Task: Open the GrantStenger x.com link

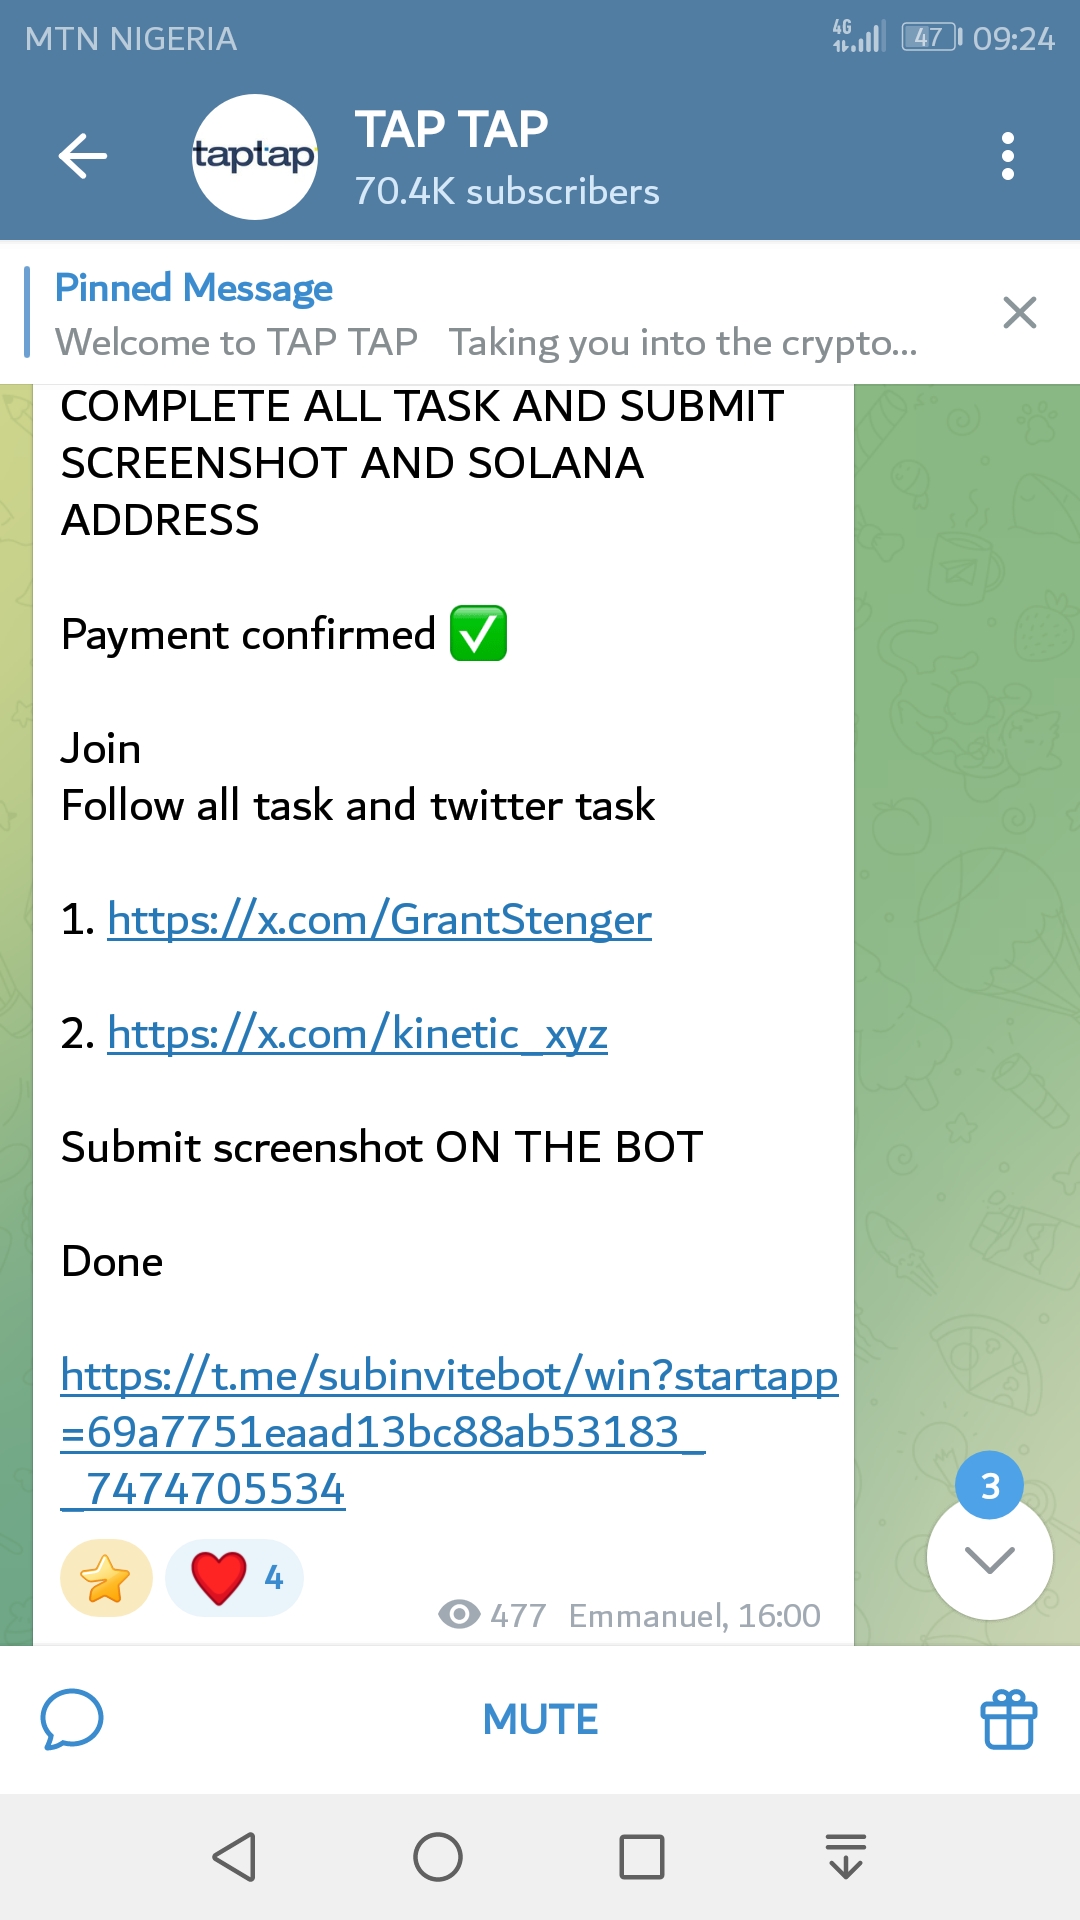Action: click(x=379, y=919)
